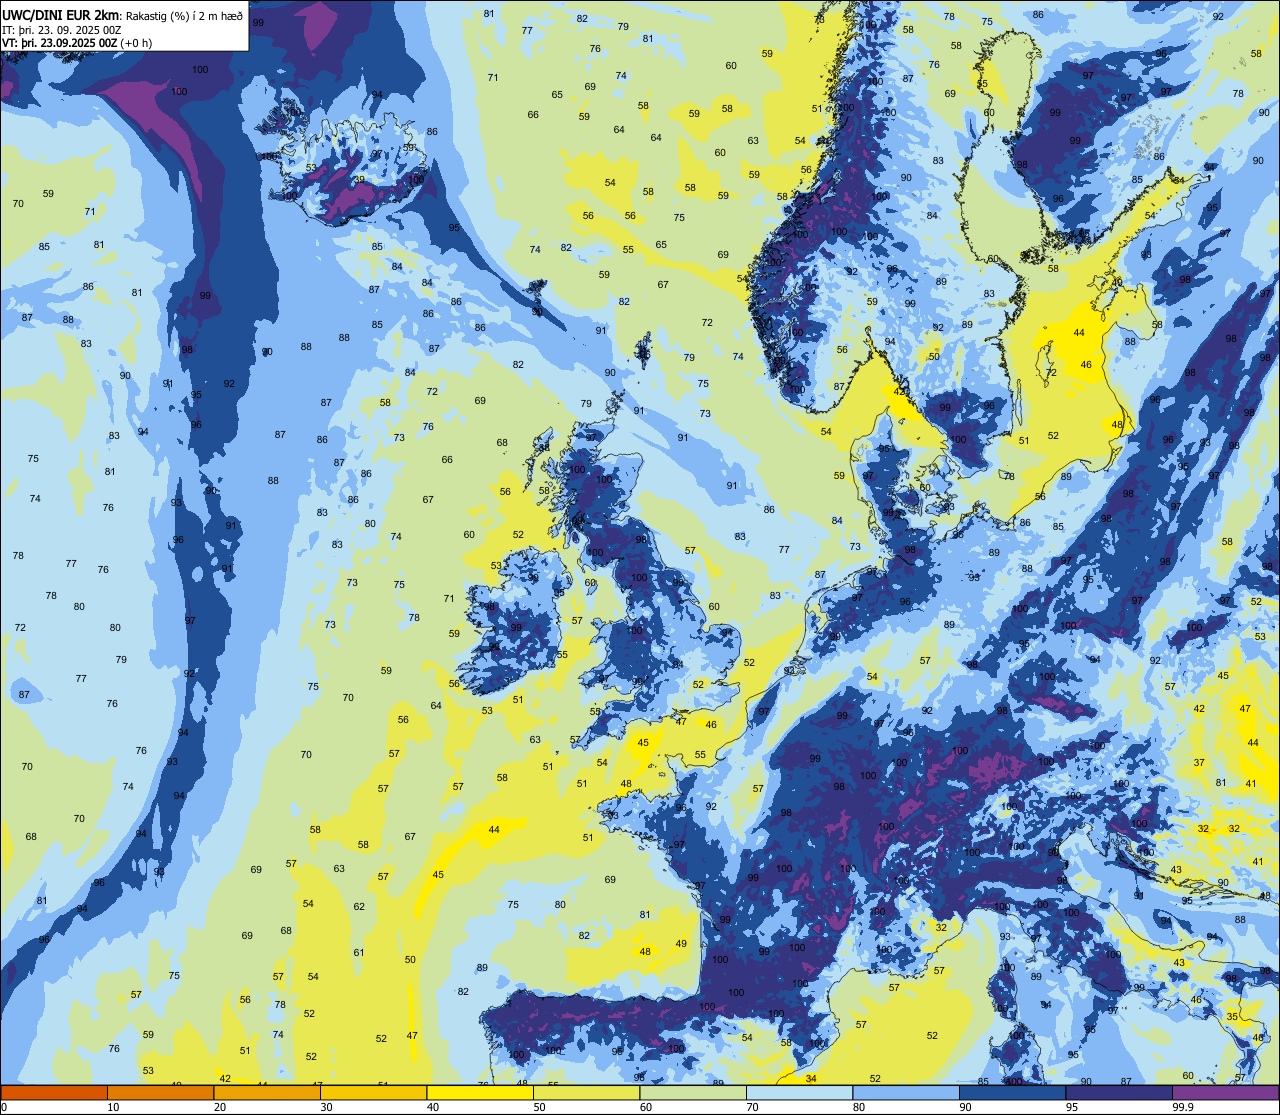Click the legend scale label '30'
Screen dimensions: 1280x1115
[326, 1107]
